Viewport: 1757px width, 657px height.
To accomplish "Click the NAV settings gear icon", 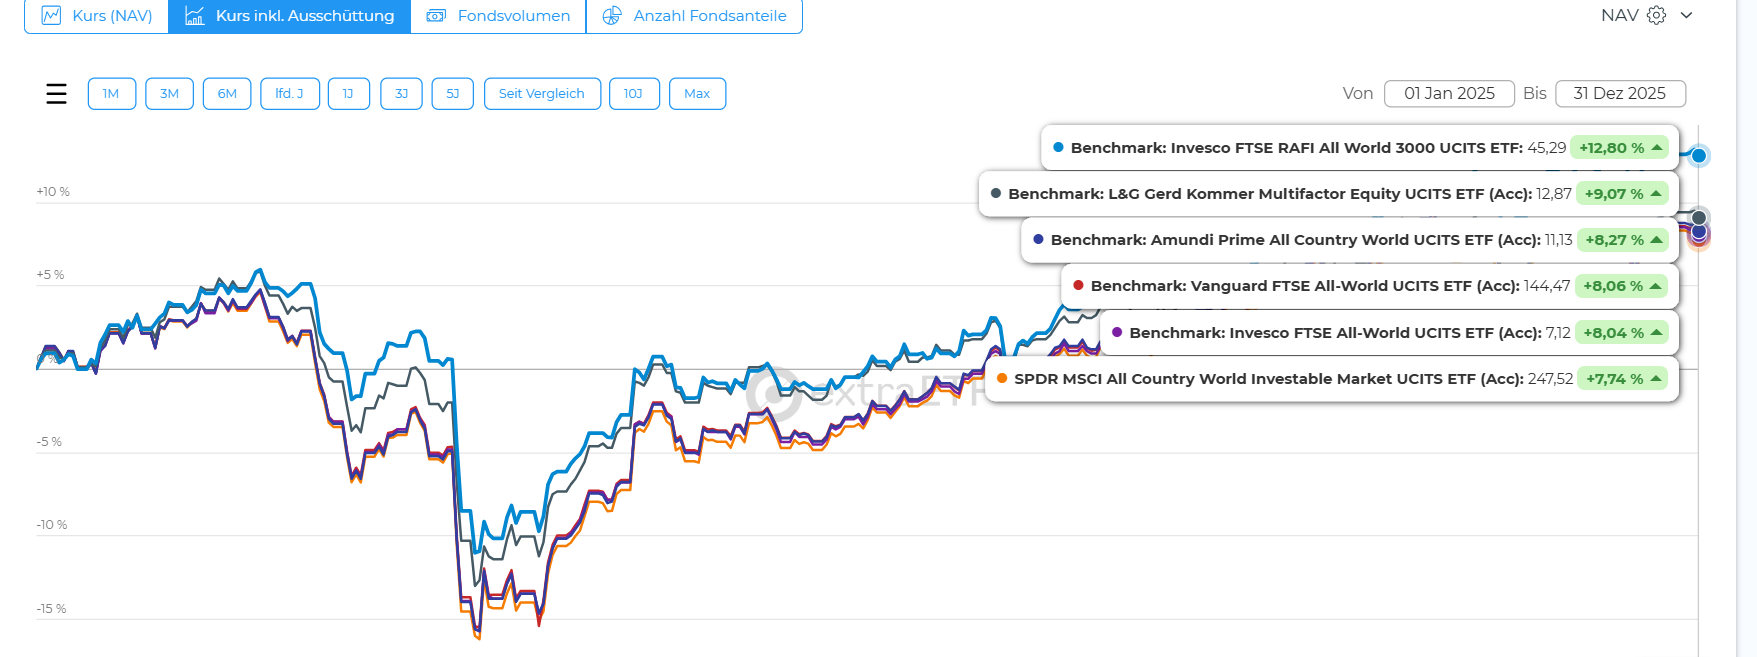I will (1657, 16).
